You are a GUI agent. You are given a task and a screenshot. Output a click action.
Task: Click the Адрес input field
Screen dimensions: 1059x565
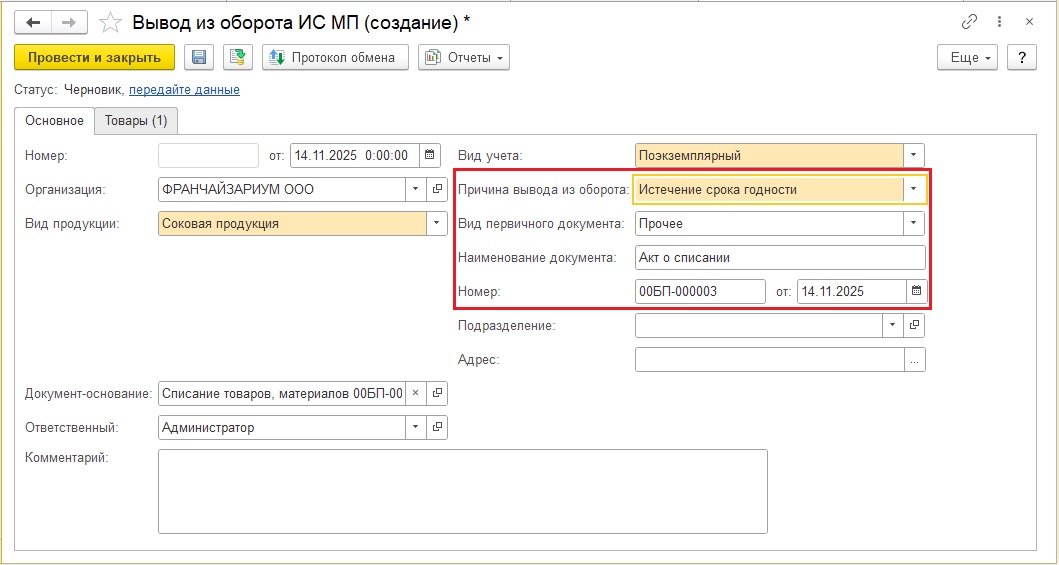point(769,360)
